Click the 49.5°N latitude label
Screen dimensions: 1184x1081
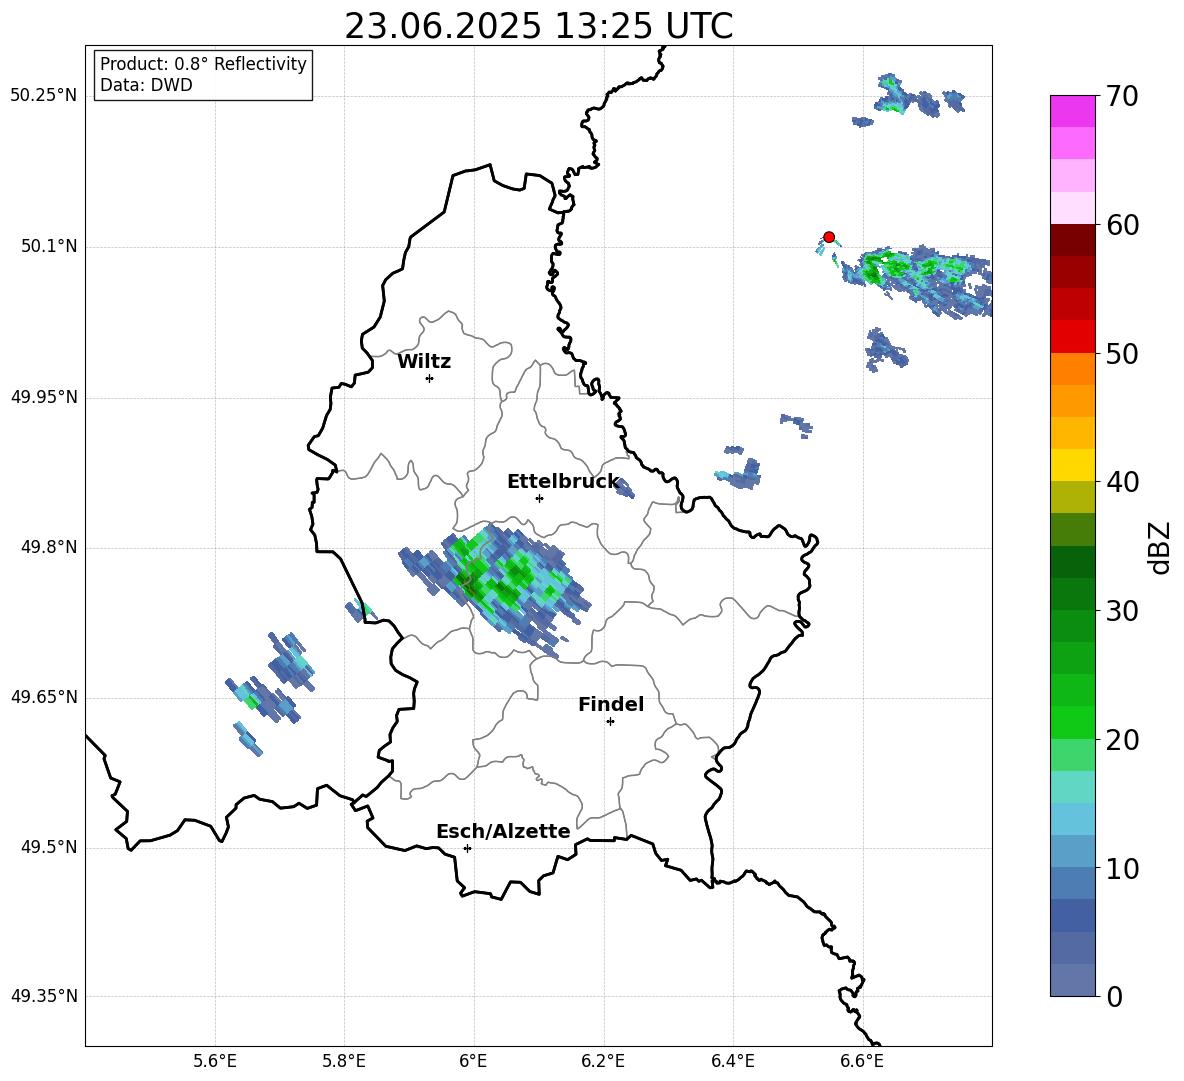click(x=50, y=847)
